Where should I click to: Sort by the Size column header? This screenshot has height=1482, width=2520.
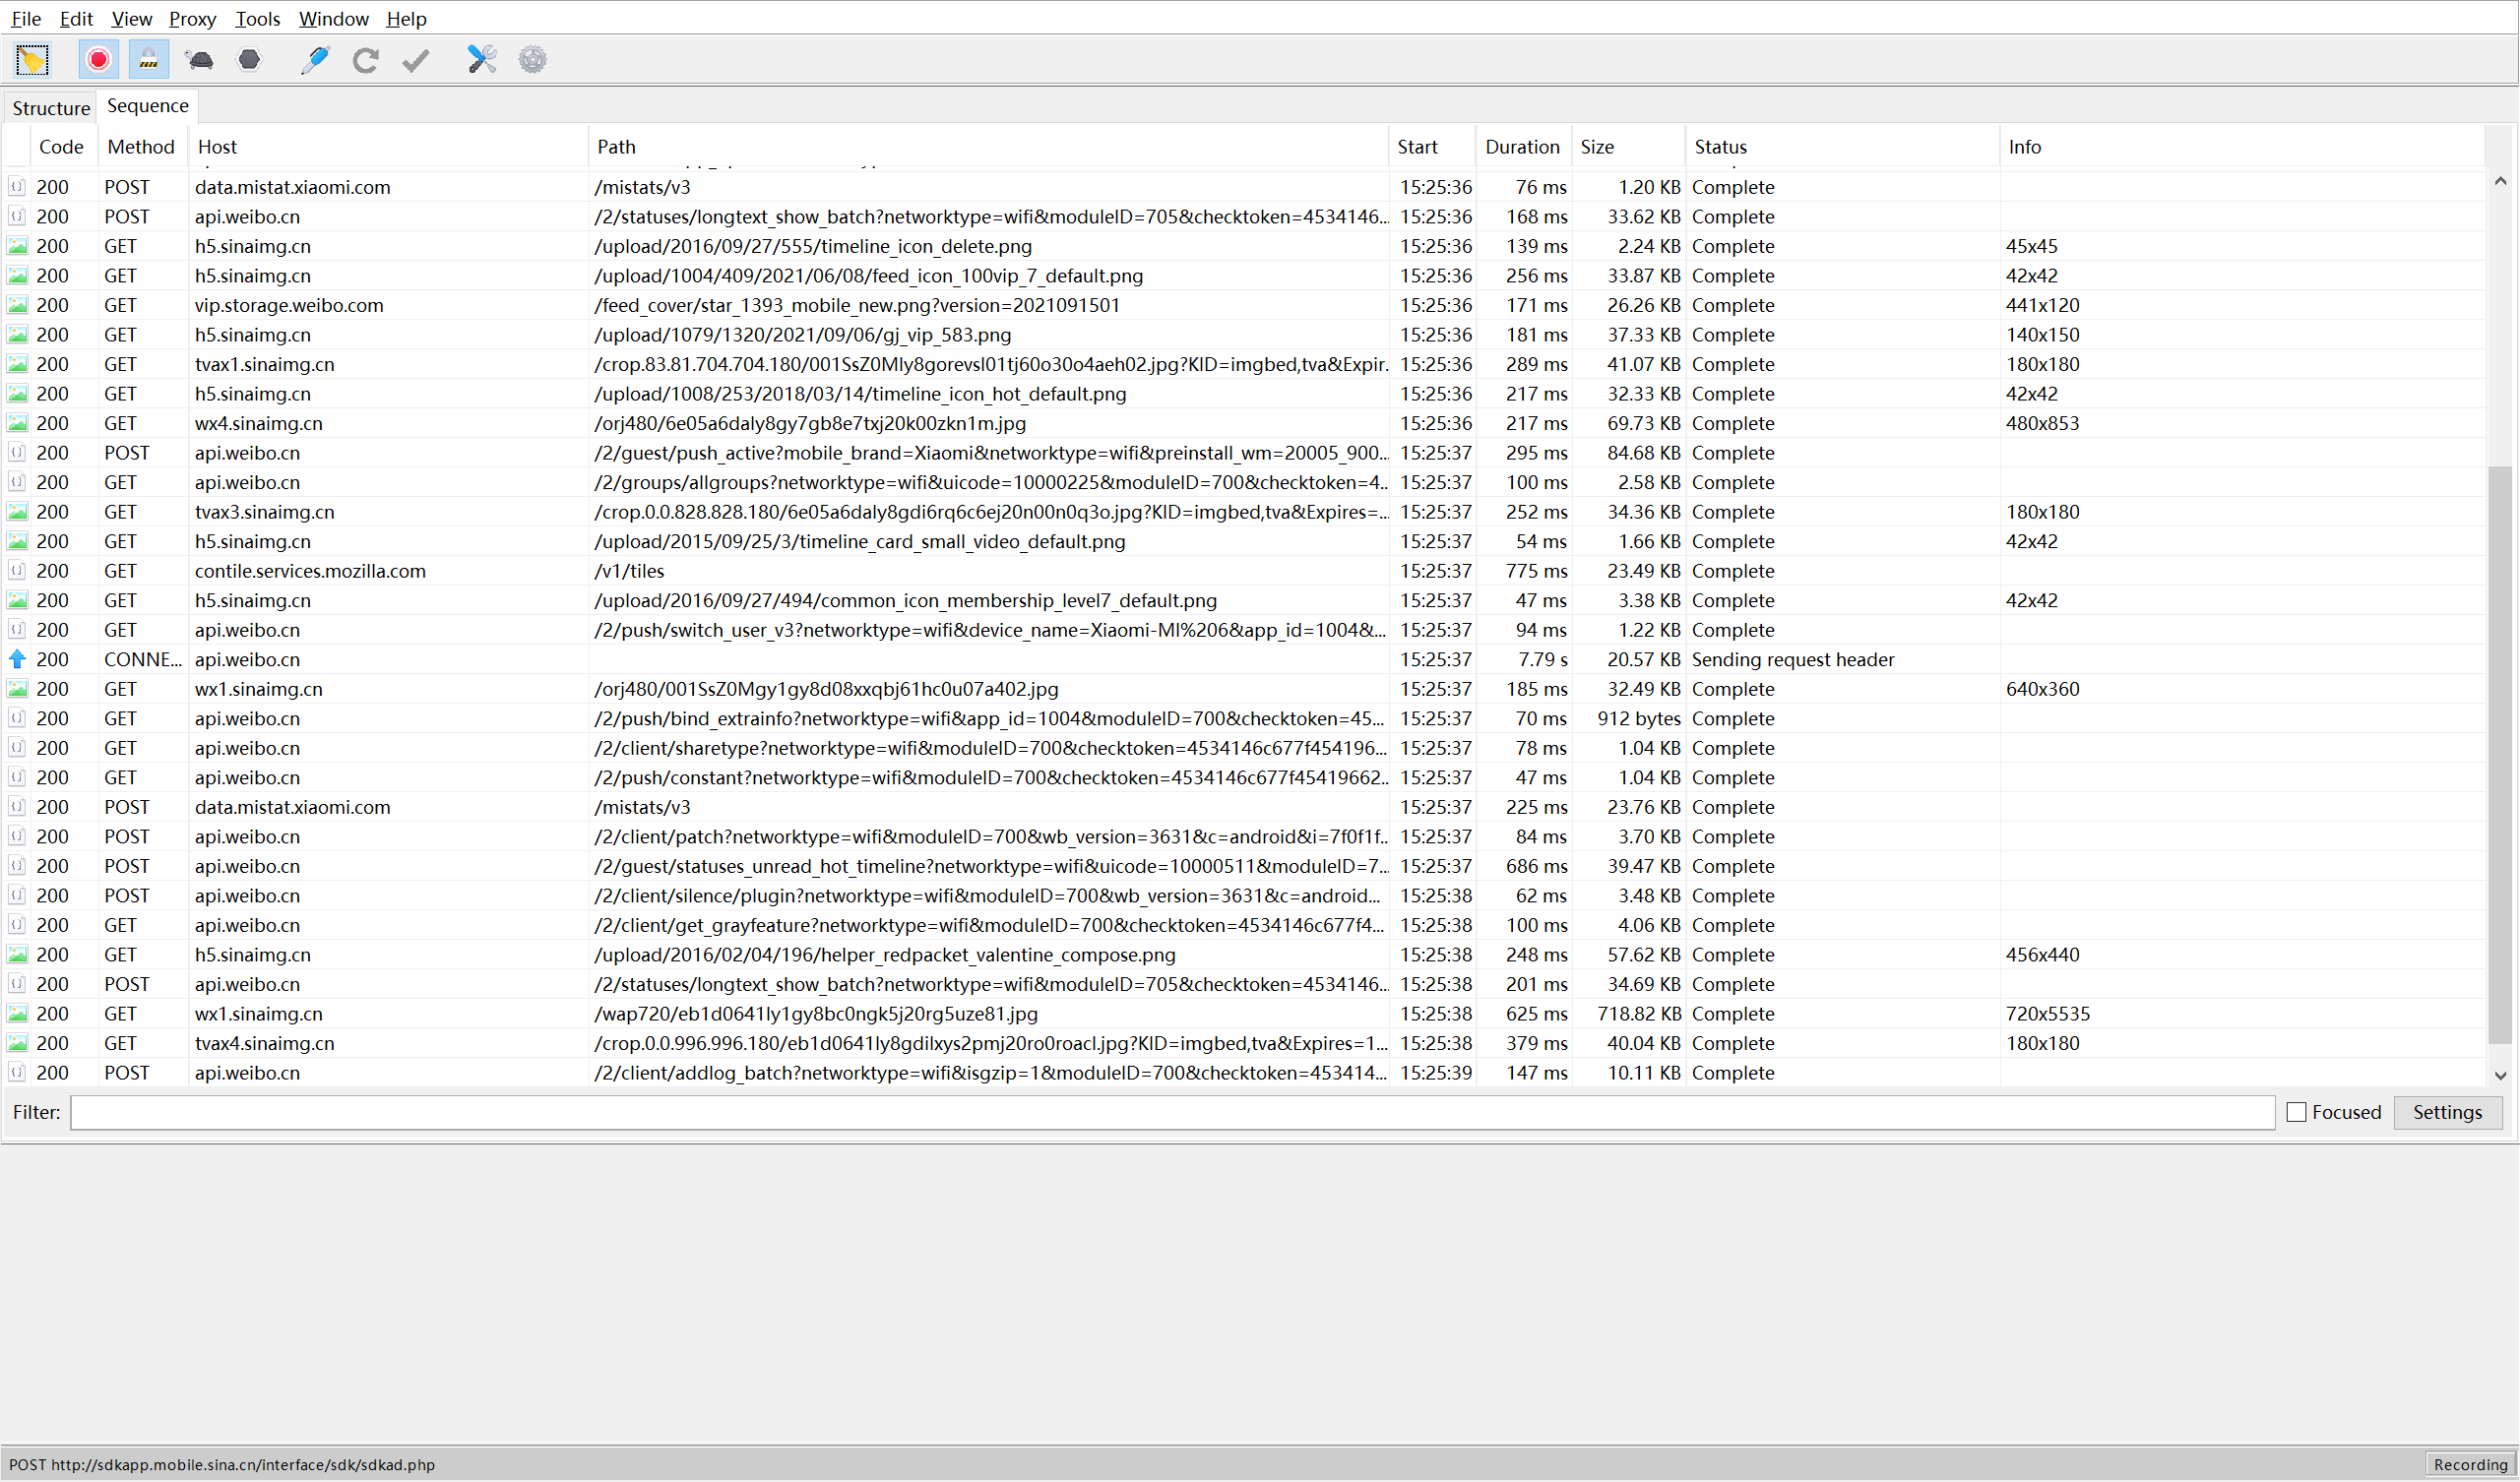[1597, 147]
